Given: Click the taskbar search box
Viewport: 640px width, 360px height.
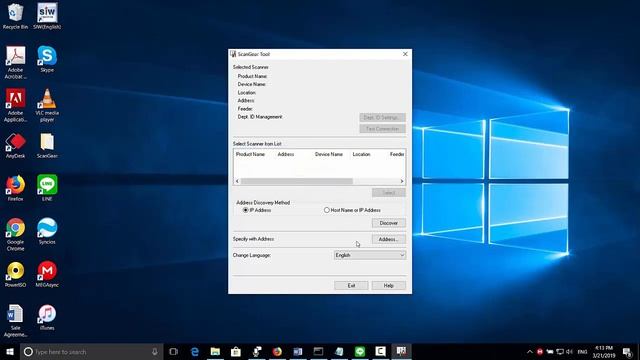Looking at the screenshot, I should pos(92,351).
